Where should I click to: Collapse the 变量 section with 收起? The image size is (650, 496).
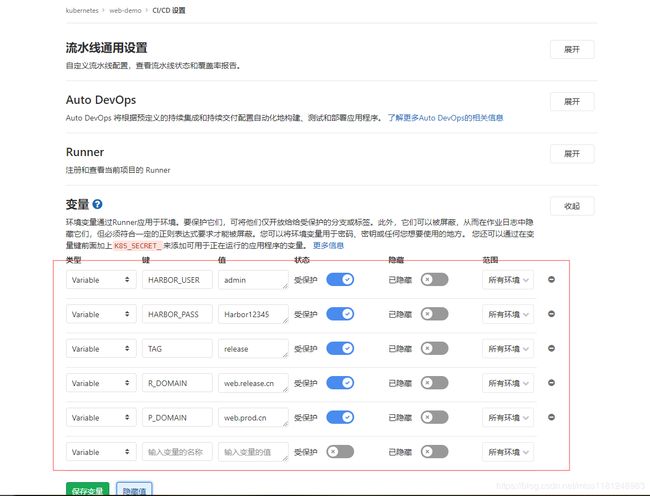click(572, 206)
